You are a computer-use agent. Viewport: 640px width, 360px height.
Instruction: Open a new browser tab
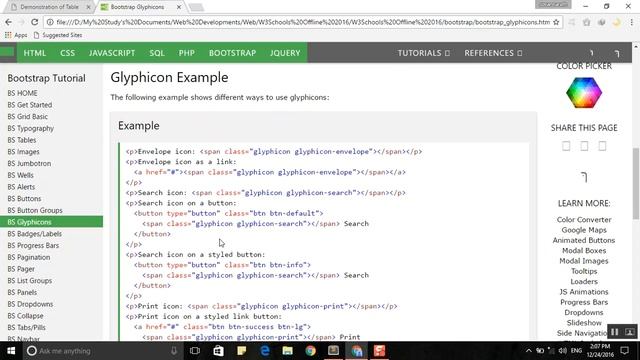click(196, 7)
